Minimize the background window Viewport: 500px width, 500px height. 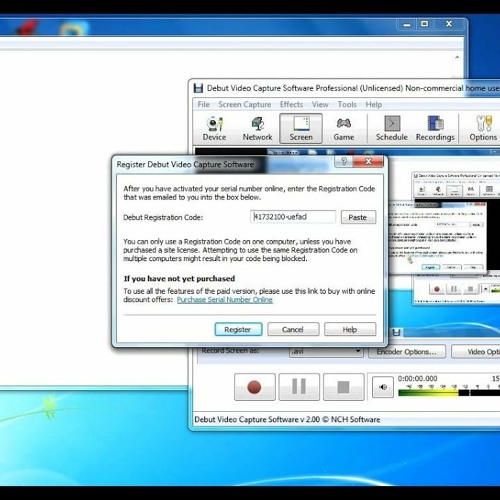click(406, 24)
